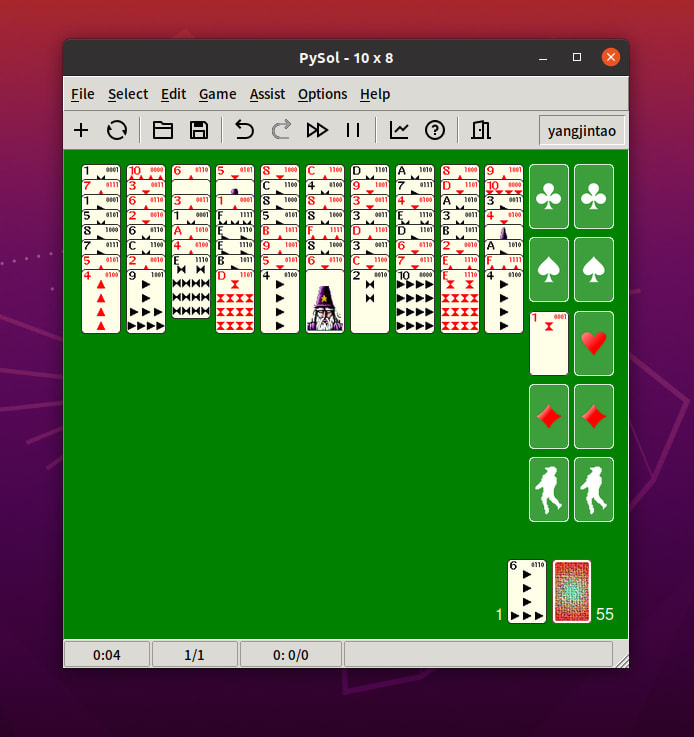Click the left diamonds foundation

pos(549,416)
